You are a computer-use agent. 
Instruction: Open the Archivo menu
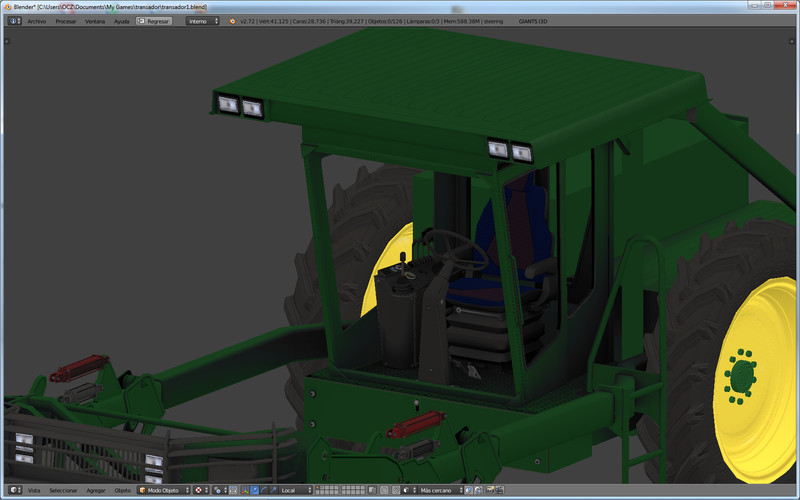pos(36,20)
